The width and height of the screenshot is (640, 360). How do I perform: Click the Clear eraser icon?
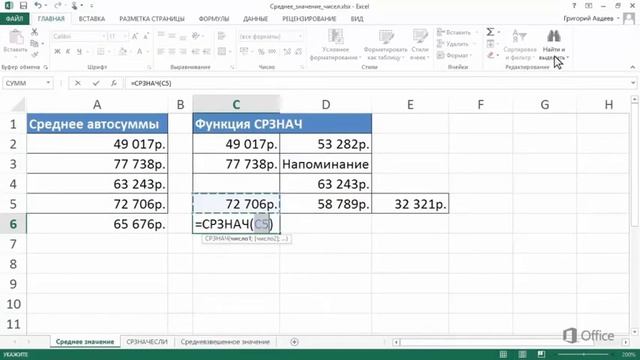tap(490, 55)
